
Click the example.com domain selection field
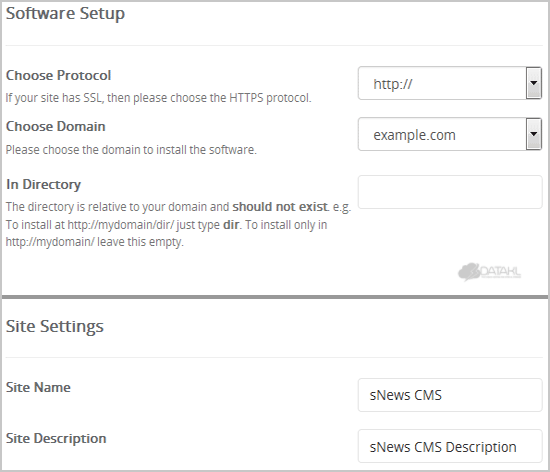click(x=450, y=134)
